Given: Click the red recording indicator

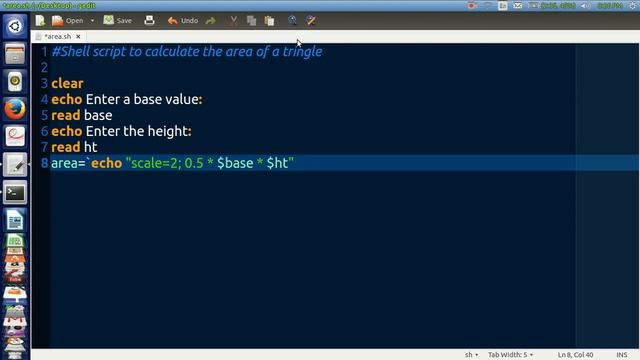Looking at the screenshot, I should [472, 6].
